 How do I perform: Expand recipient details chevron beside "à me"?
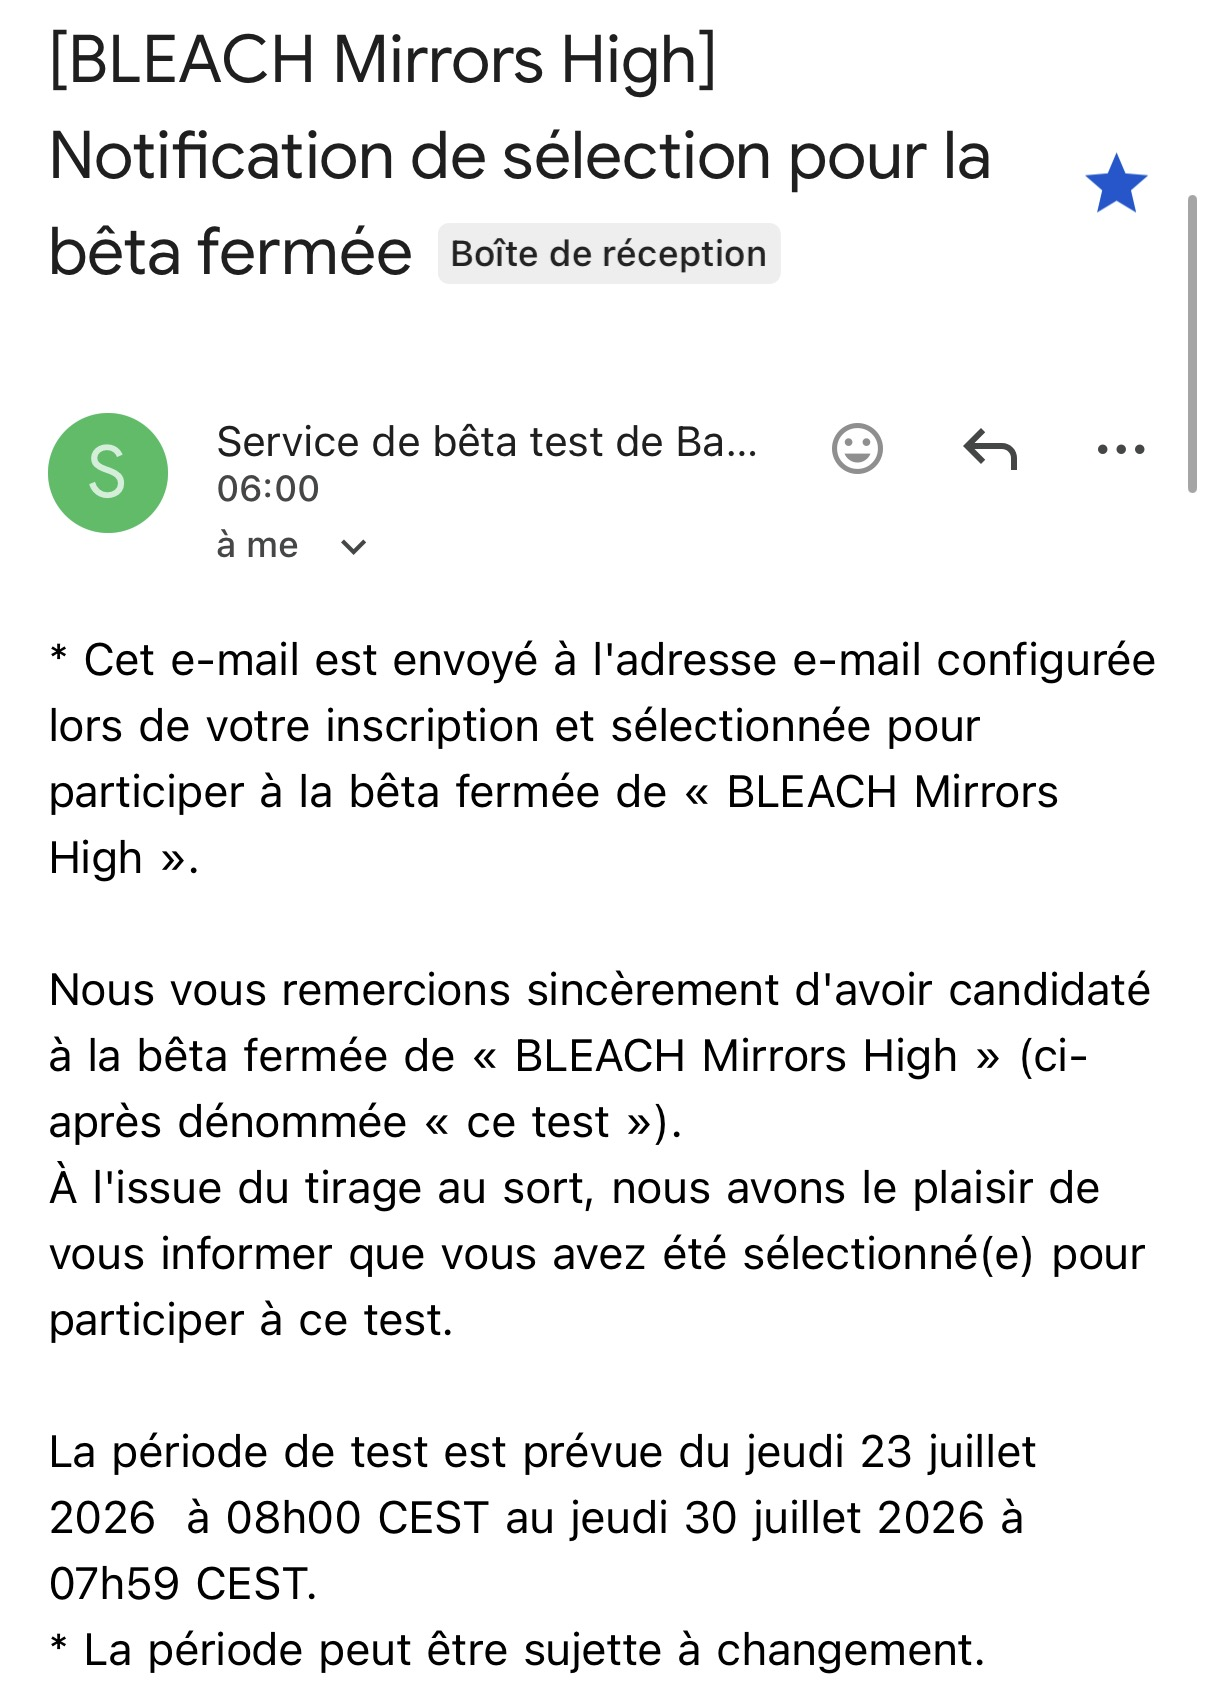(353, 547)
